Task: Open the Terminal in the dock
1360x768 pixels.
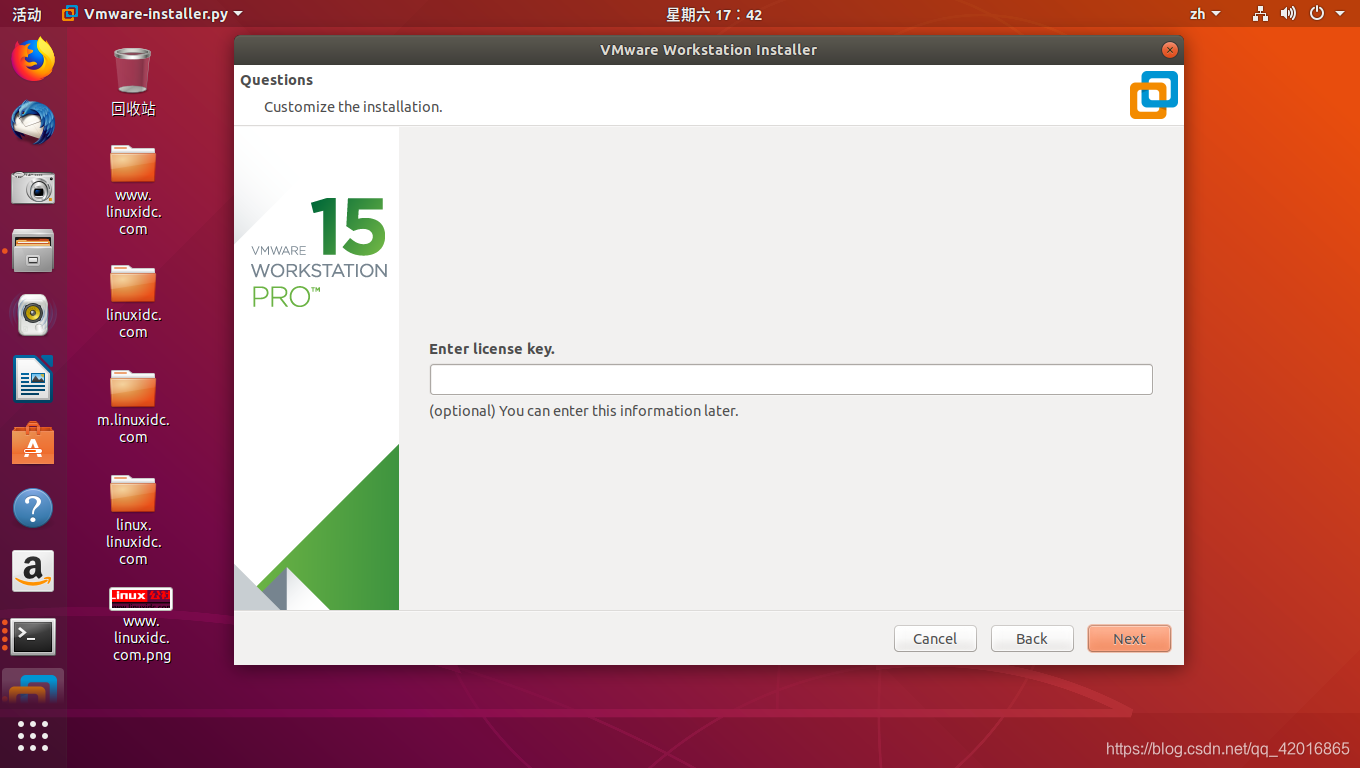Action: tap(33, 636)
